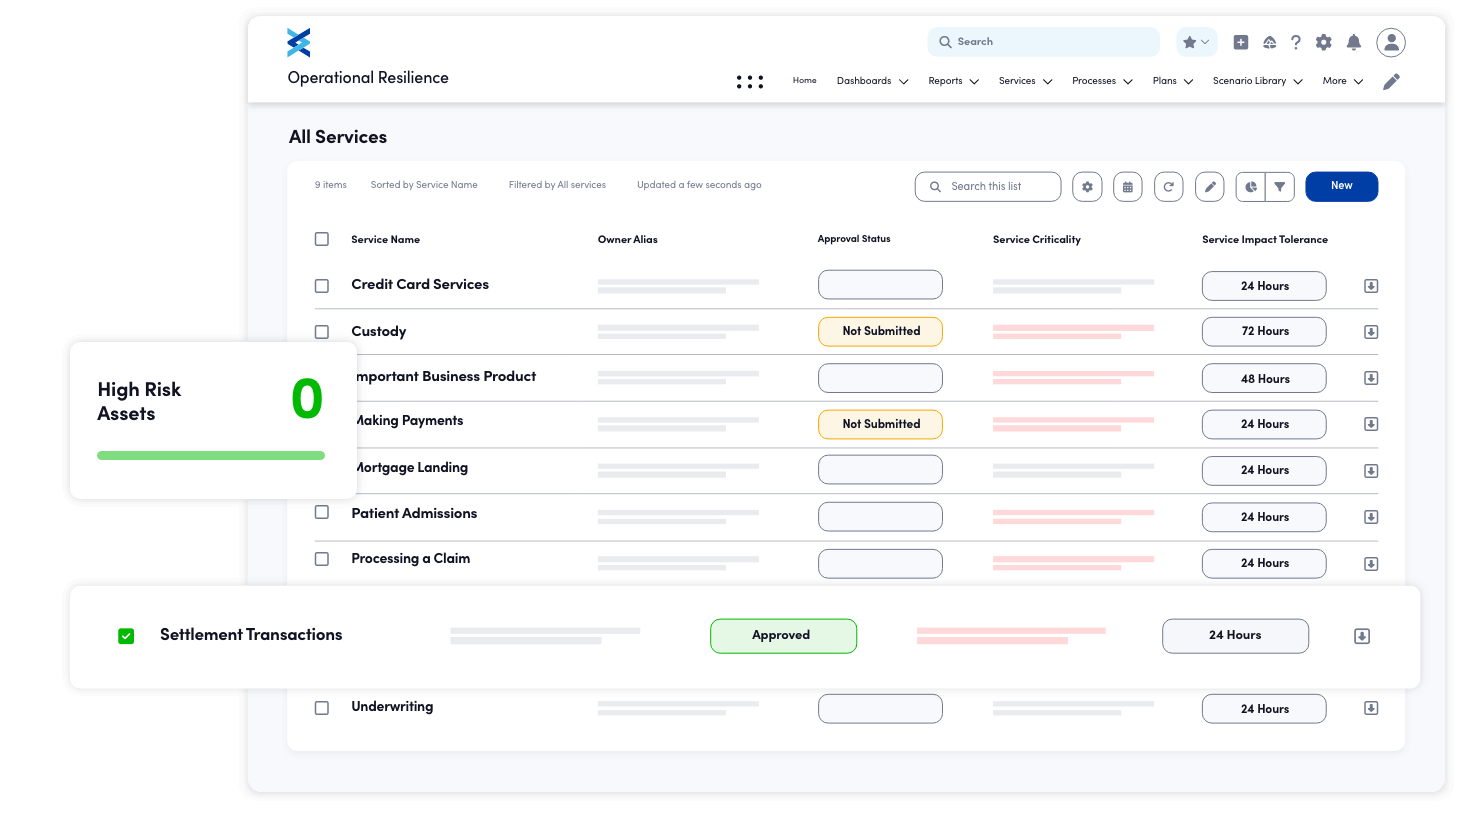Open the Services tab
This screenshot has height=840, width=1460.
1017,81
